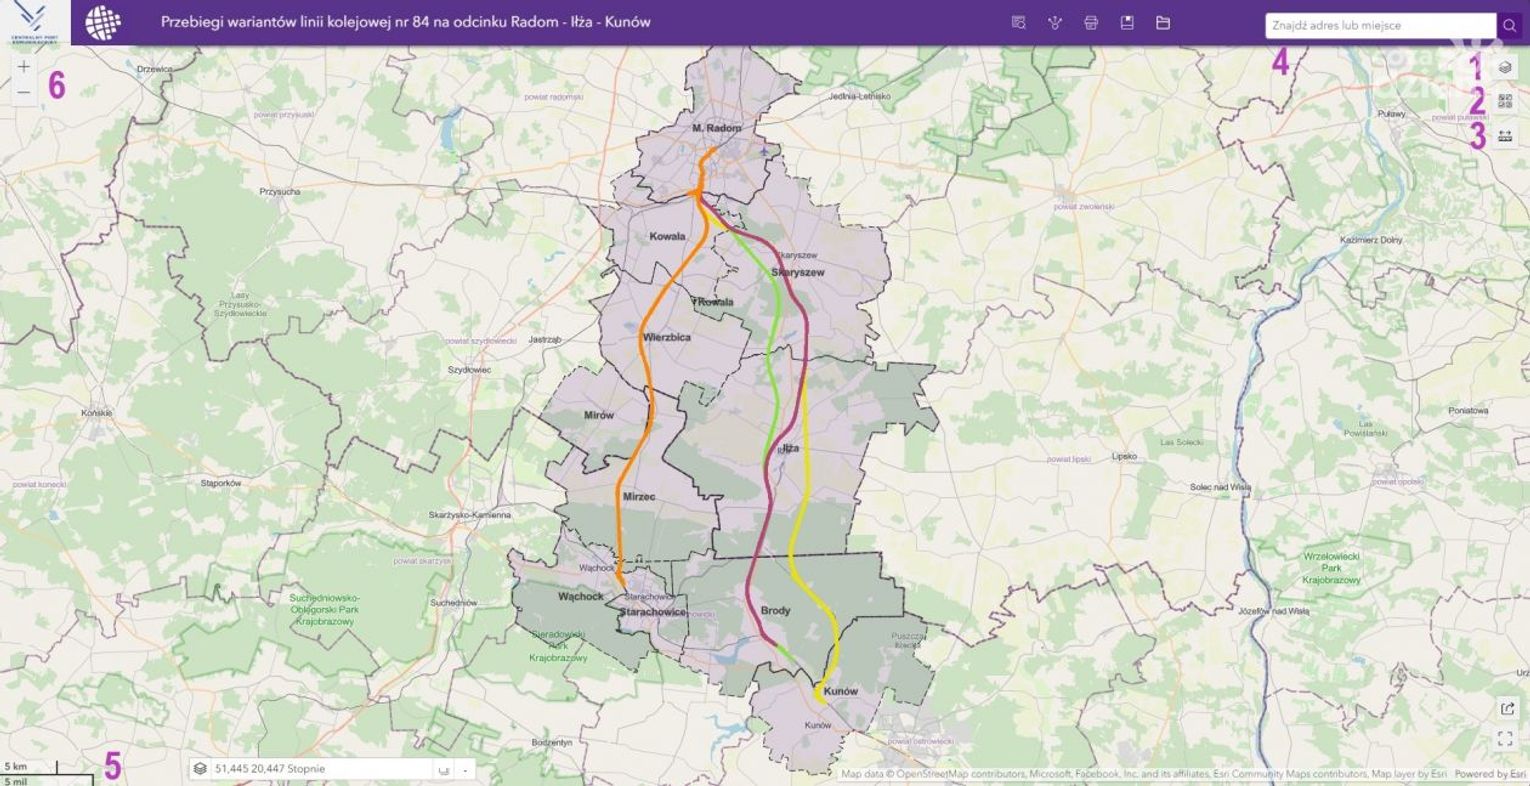Open the folder icon in header
This screenshot has width=1530, height=786.
coord(1163,22)
